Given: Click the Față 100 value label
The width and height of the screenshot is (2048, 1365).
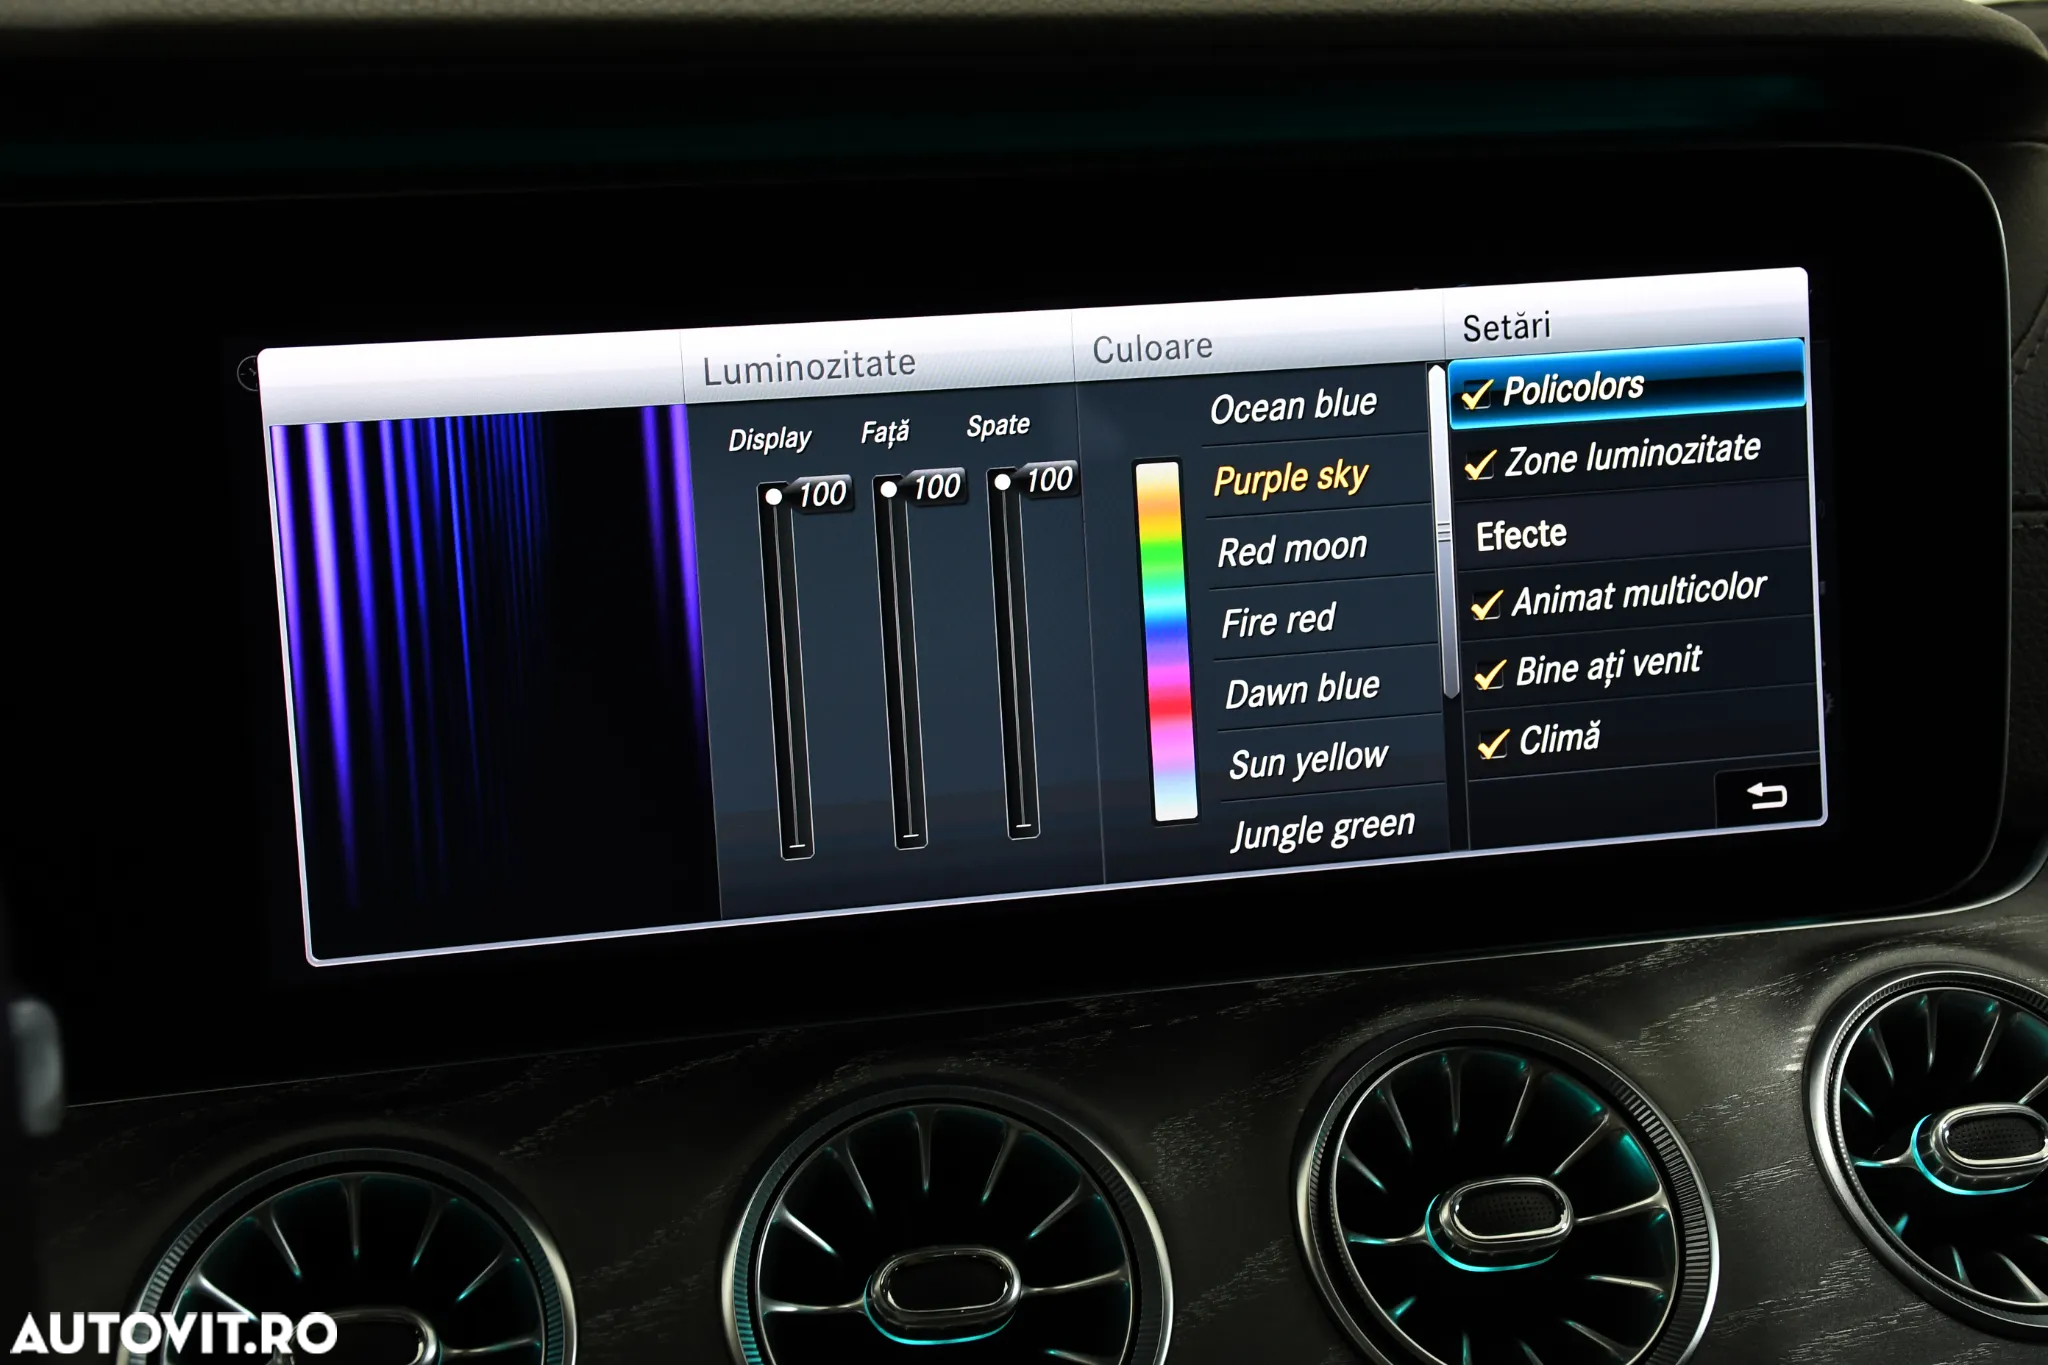Looking at the screenshot, I should 936,486.
